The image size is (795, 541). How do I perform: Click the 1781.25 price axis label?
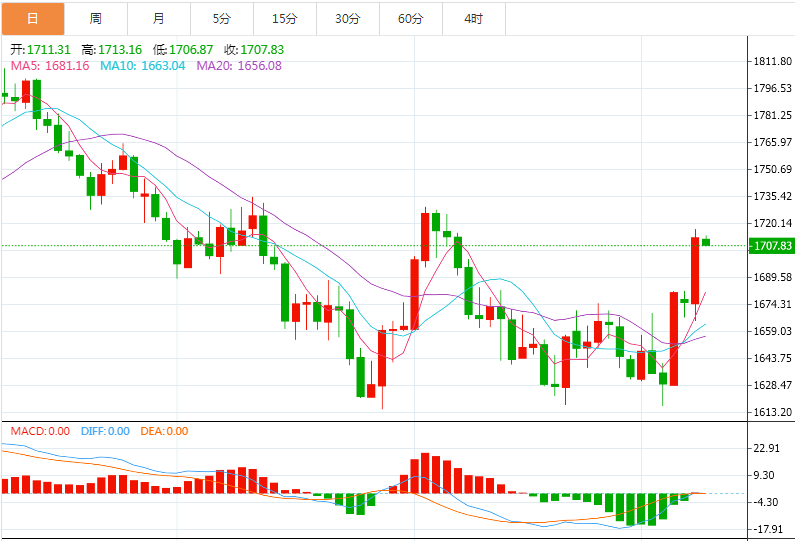[x=773, y=115]
